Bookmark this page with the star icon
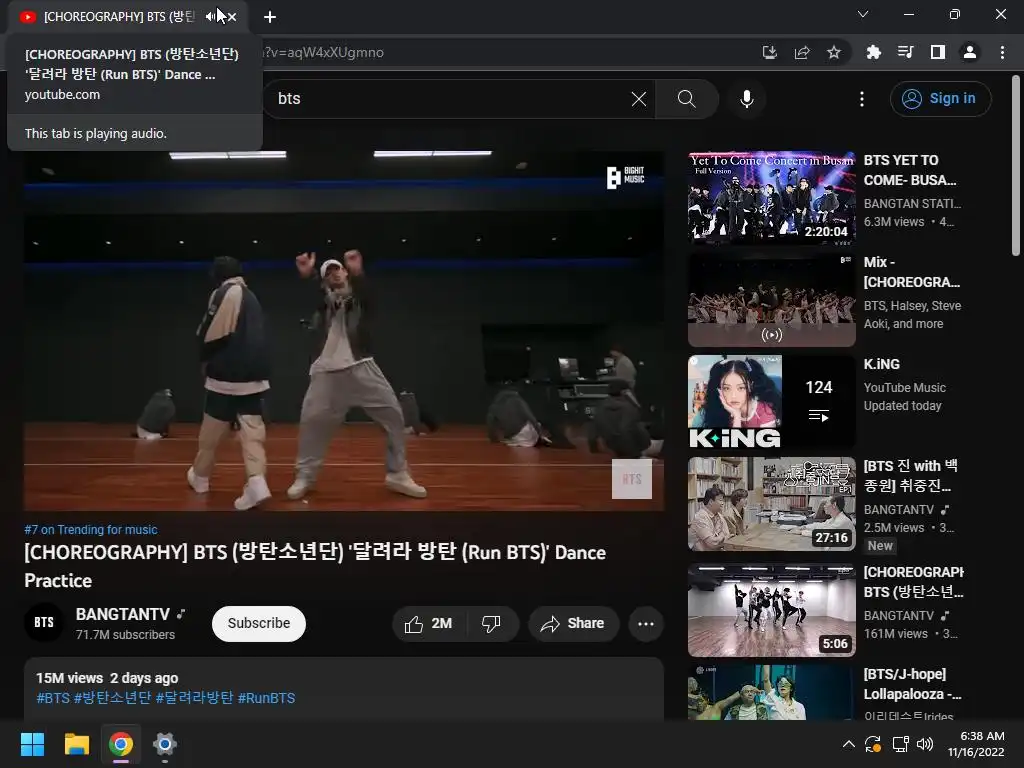Image resolution: width=1024 pixels, height=768 pixels. pyautogui.click(x=834, y=52)
